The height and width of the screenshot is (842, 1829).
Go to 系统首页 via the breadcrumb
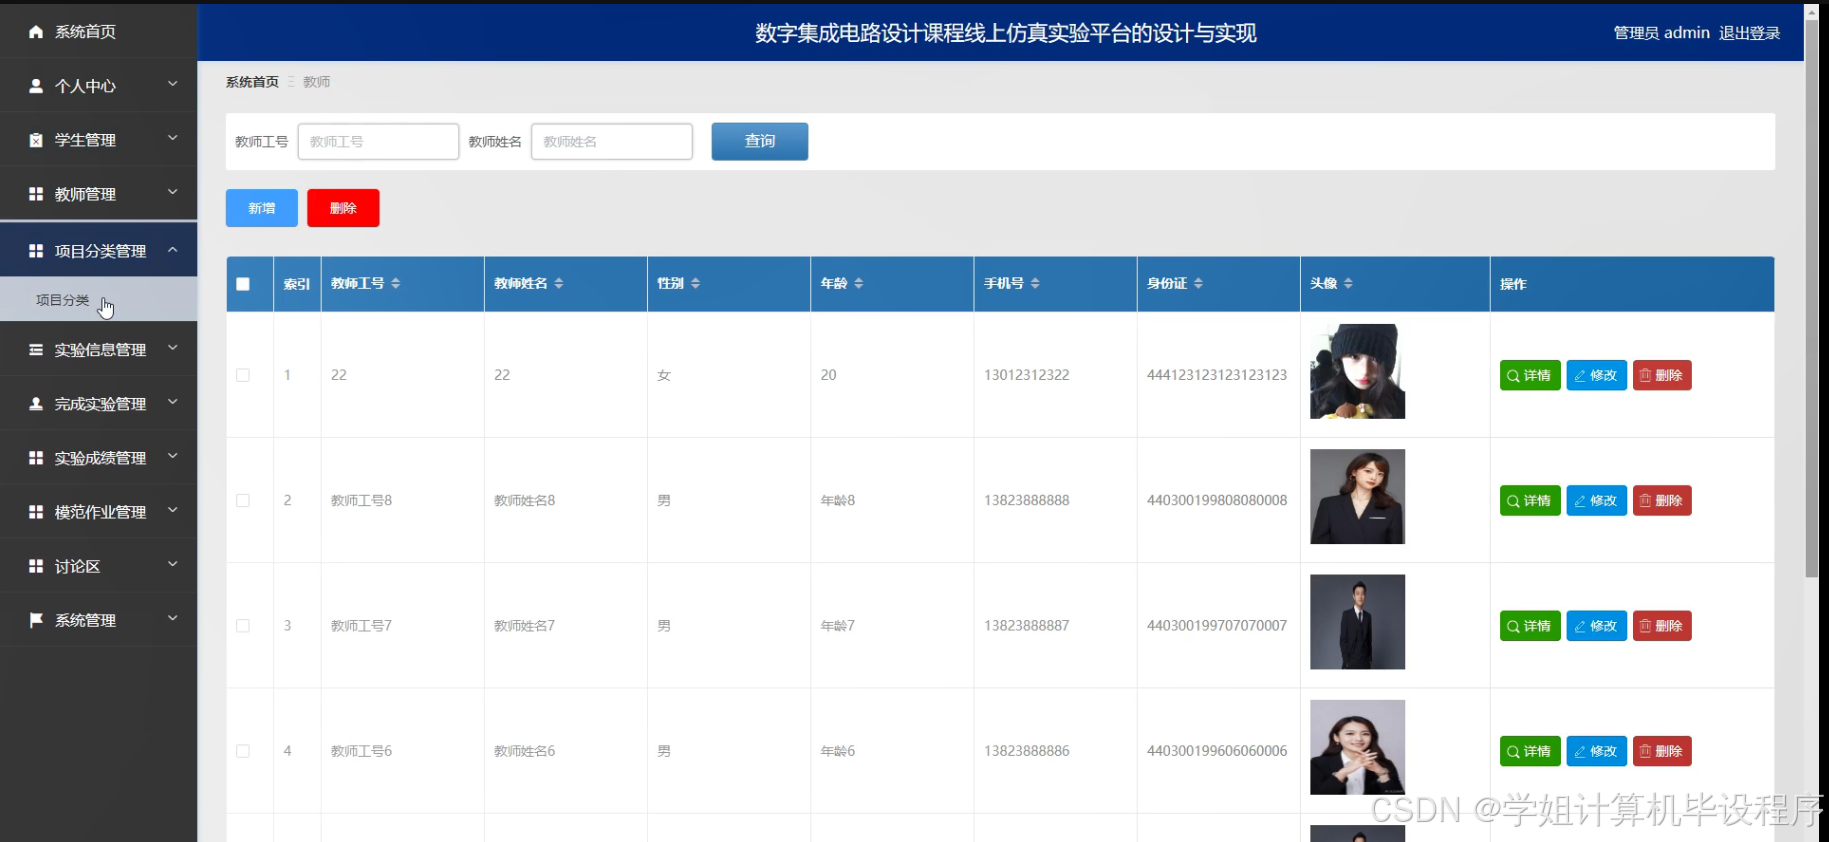[252, 82]
